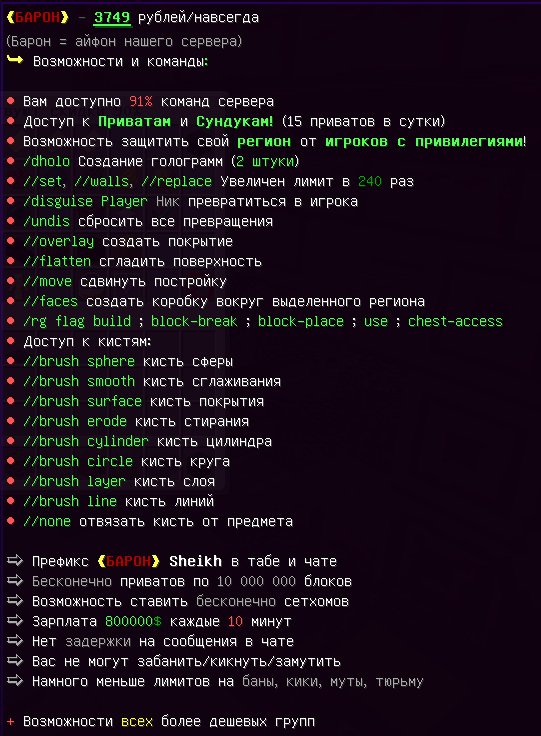
Task: Click the red БАРОН title badge
Action: pyautogui.click(x=38, y=17)
